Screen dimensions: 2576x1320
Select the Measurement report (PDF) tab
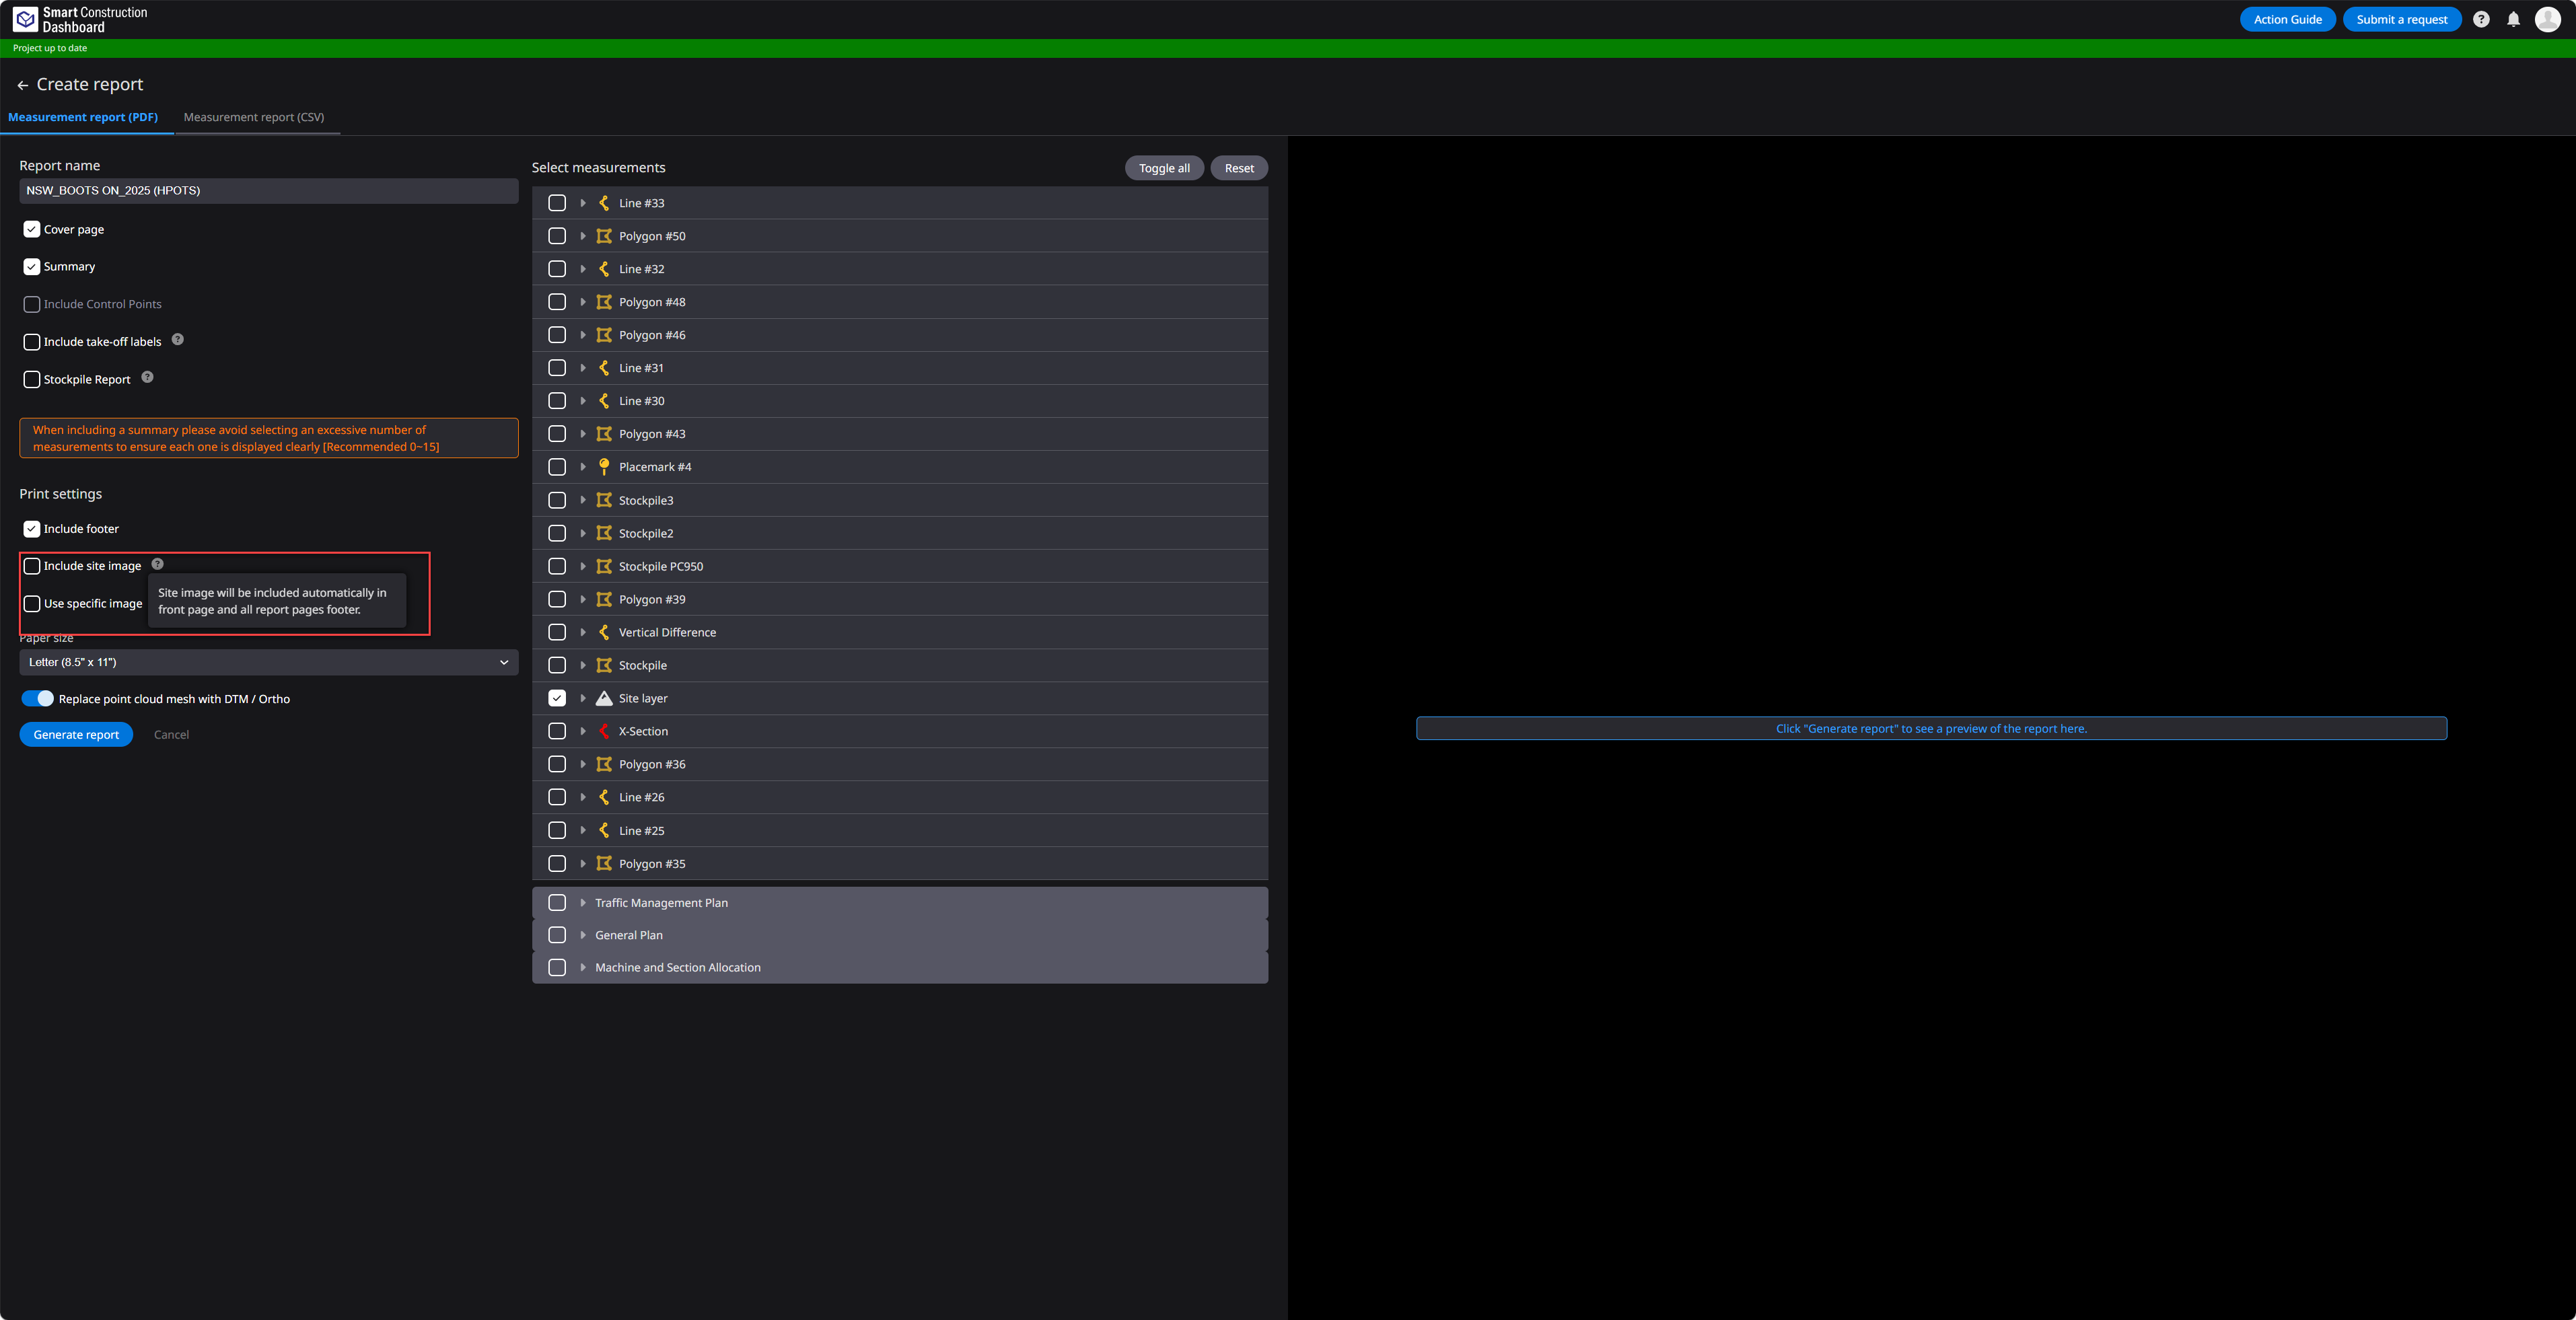(x=83, y=117)
